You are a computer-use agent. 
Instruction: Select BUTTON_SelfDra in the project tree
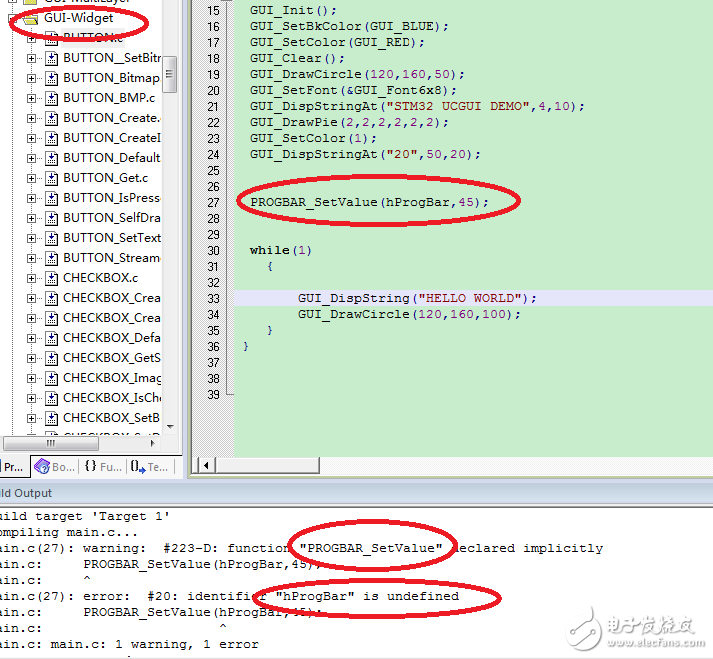tap(112, 218)
